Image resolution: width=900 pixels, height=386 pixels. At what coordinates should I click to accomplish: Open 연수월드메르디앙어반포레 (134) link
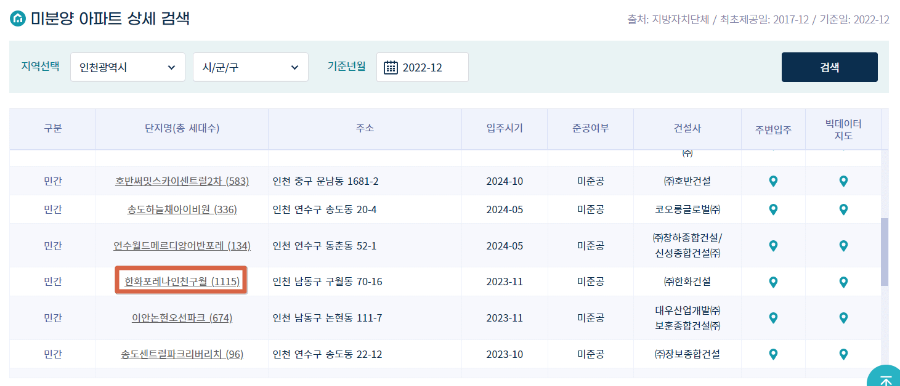click(x=182, y=246)
